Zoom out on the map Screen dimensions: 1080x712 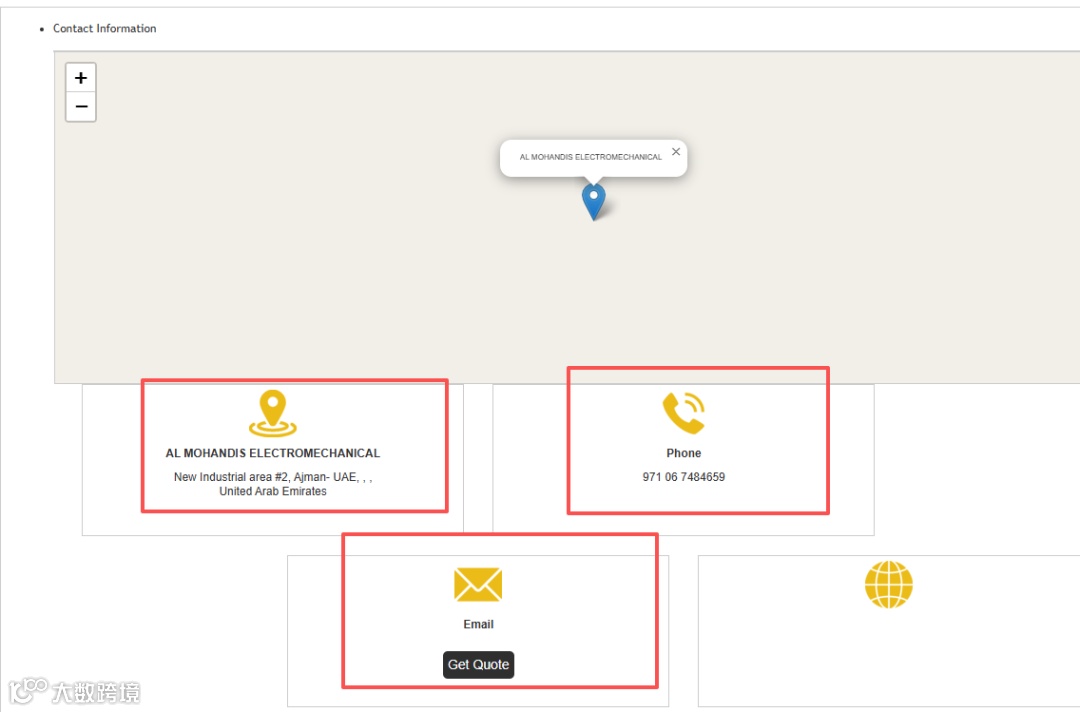pos(81,107)
